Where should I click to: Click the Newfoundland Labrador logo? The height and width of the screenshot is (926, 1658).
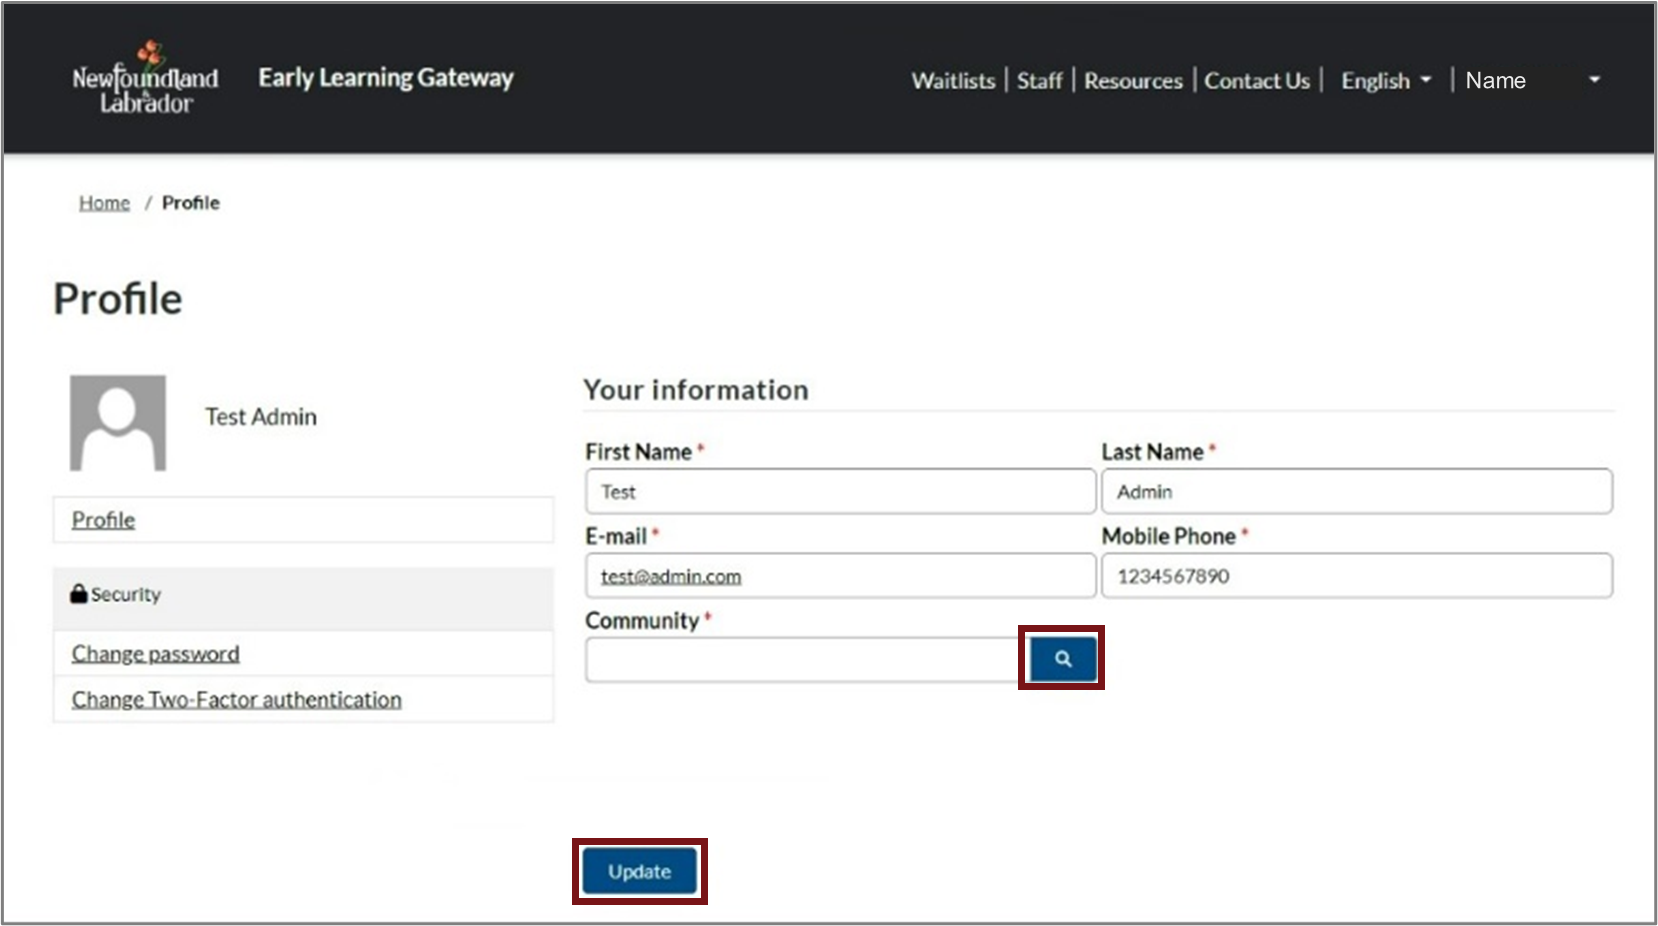click(145, 79)
